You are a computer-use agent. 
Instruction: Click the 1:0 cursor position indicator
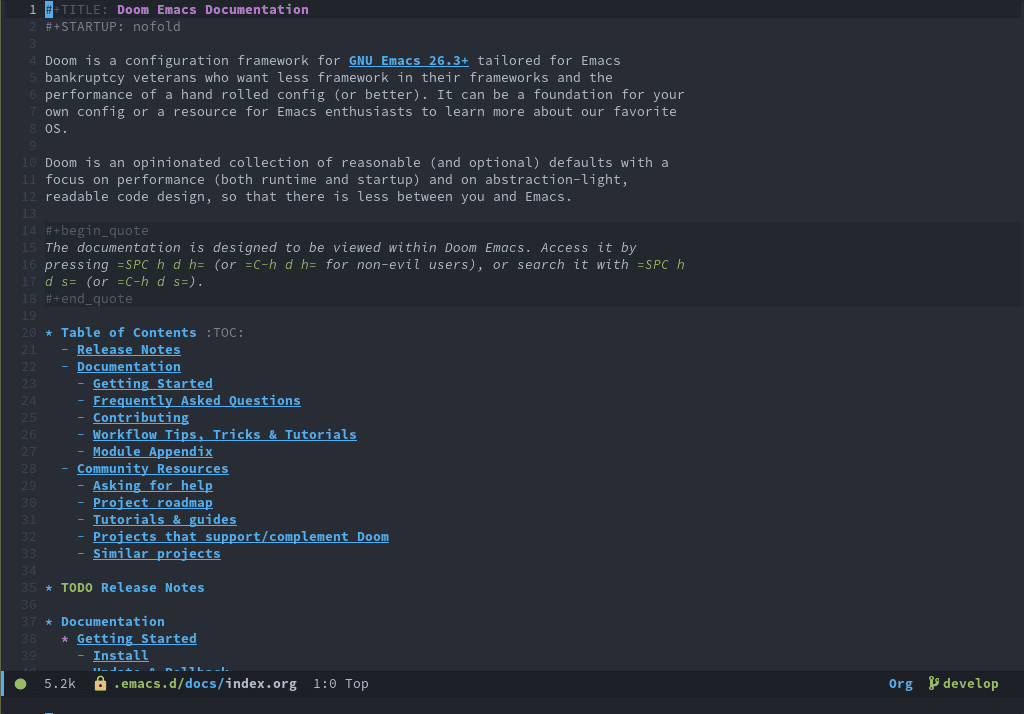pyautogui.click(x=324, y=684)
